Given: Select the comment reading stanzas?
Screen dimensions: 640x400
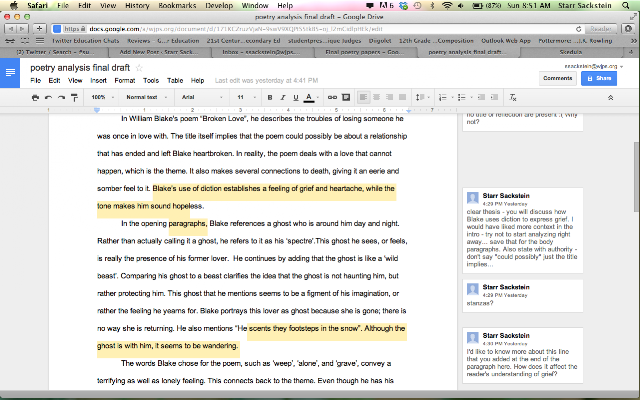Looking at the screenshot, I should pyautogui.click(x=522, y=296).
